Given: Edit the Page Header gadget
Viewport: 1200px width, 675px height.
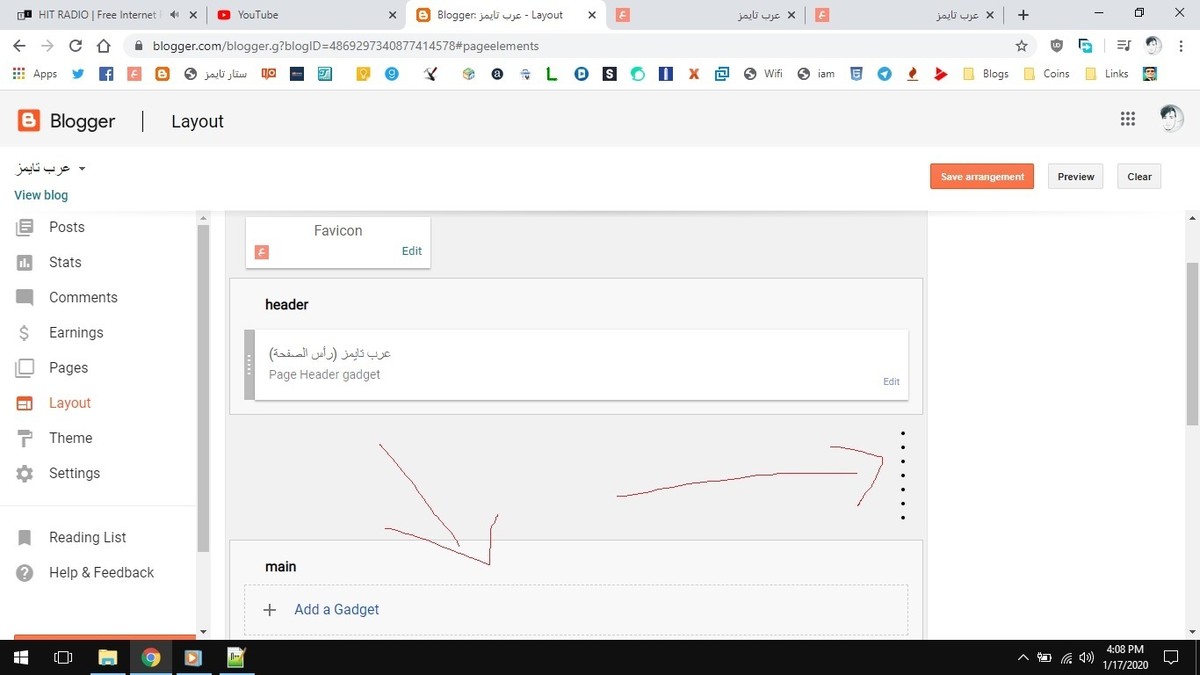Looking at the screenshot, I should pyautogui.click(x=891, y=381).
